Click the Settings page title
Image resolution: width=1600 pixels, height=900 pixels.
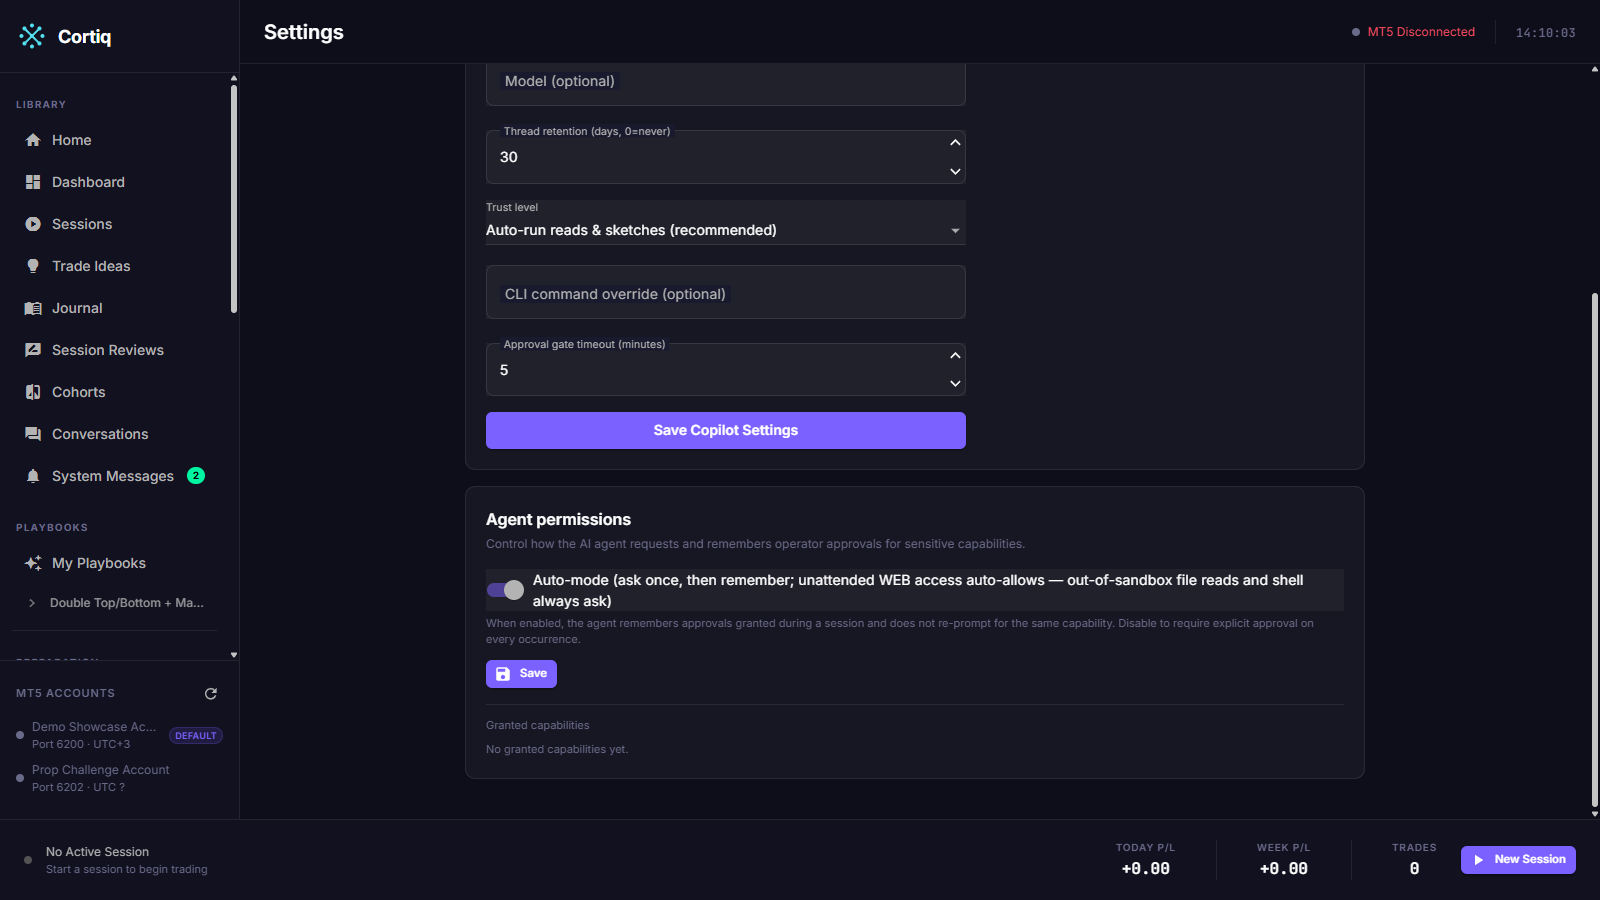(x=304, y=32)
